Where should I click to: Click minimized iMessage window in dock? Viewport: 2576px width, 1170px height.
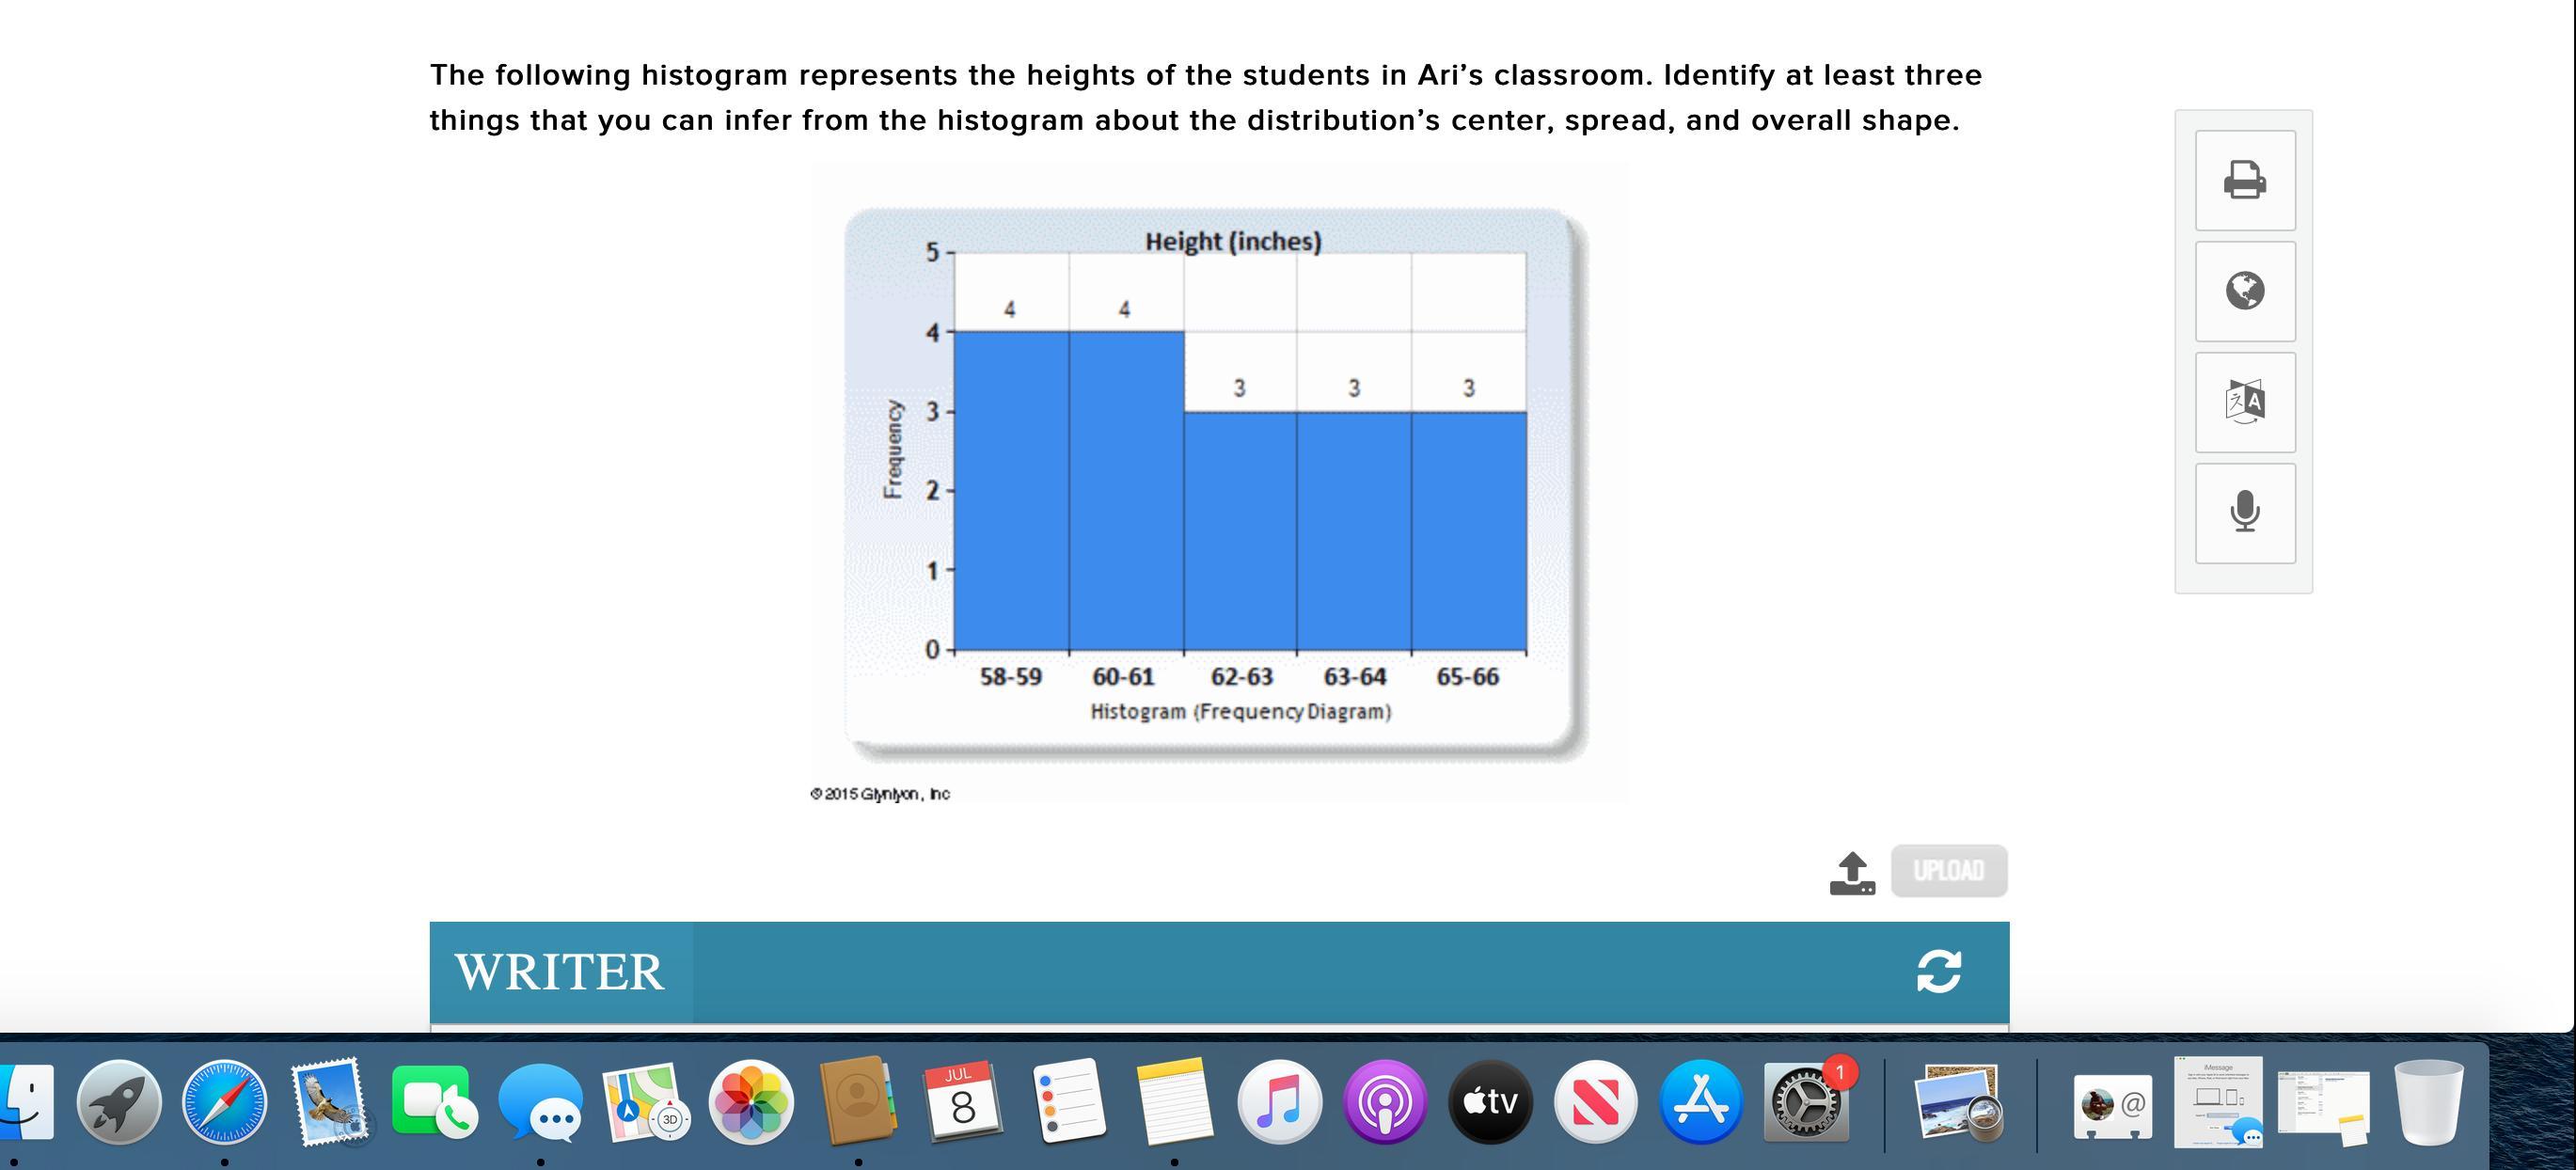[2218, 1101]
